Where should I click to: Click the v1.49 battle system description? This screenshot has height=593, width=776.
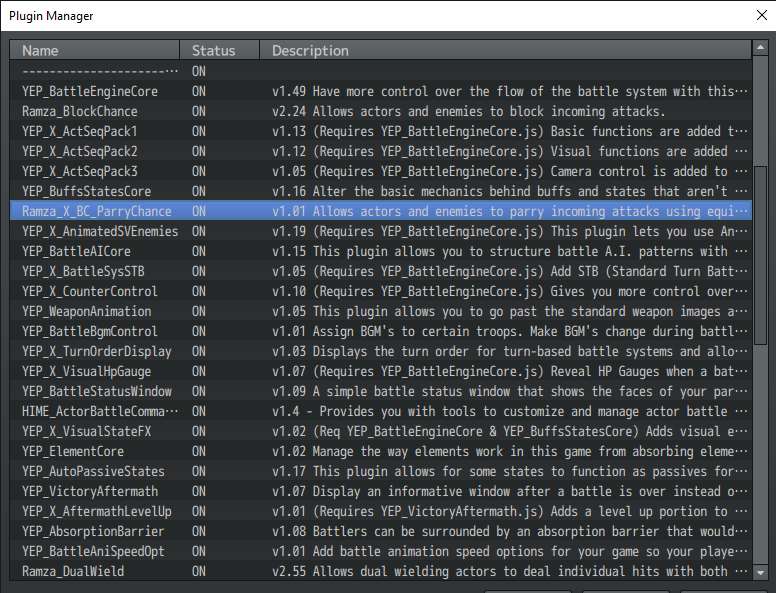pyautogui.click(x=510, y=92)
